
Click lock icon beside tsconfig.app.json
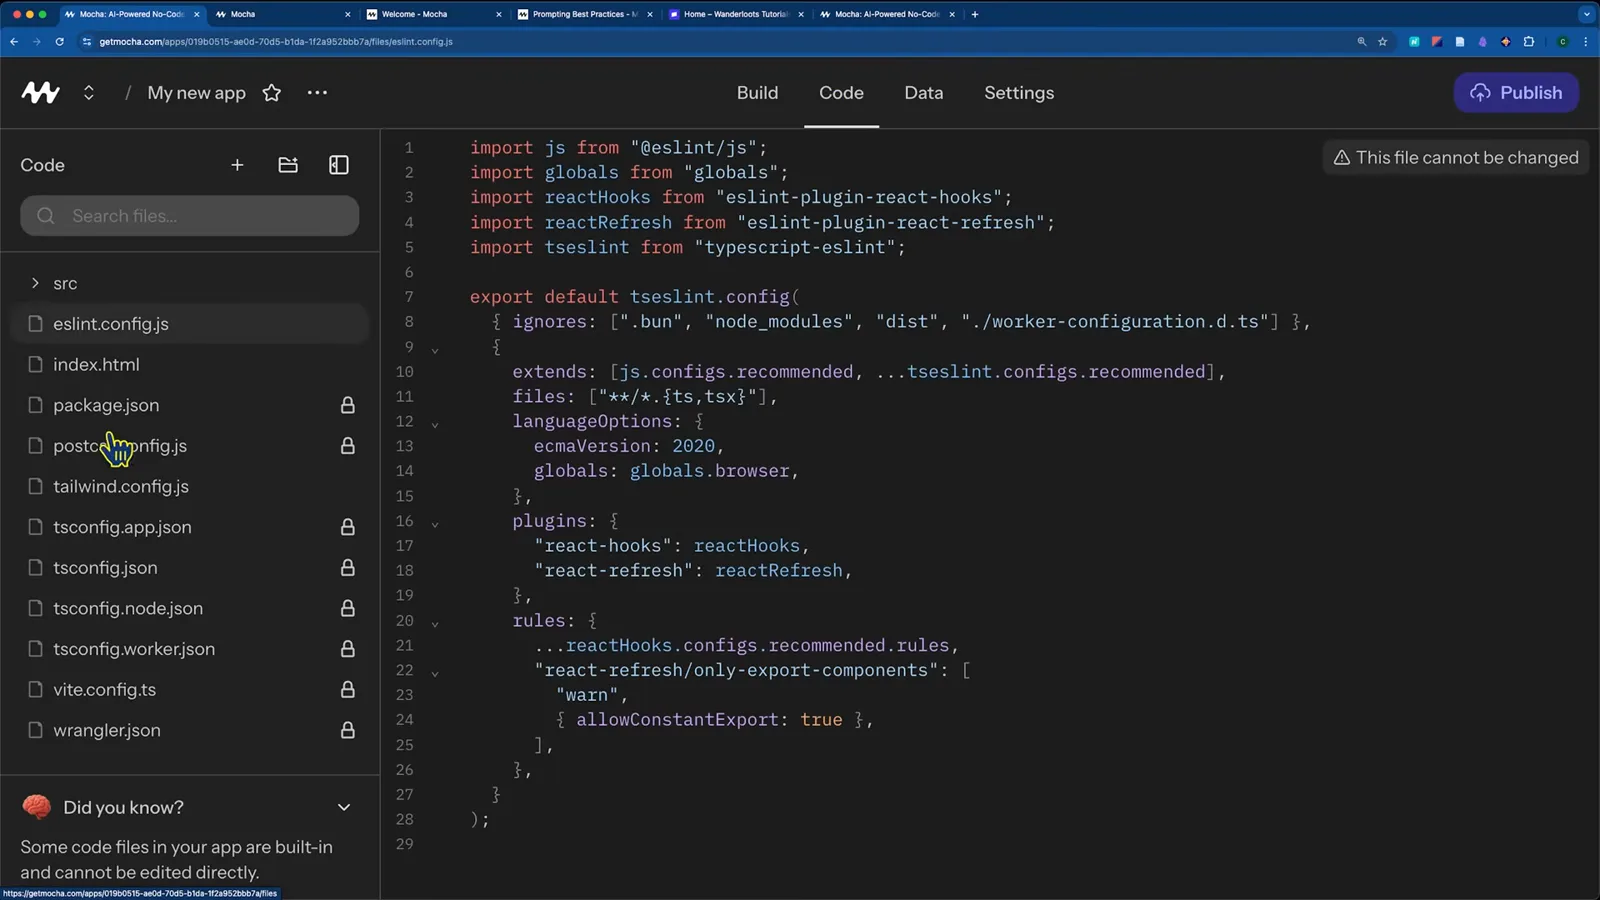[x=348, y=527]
